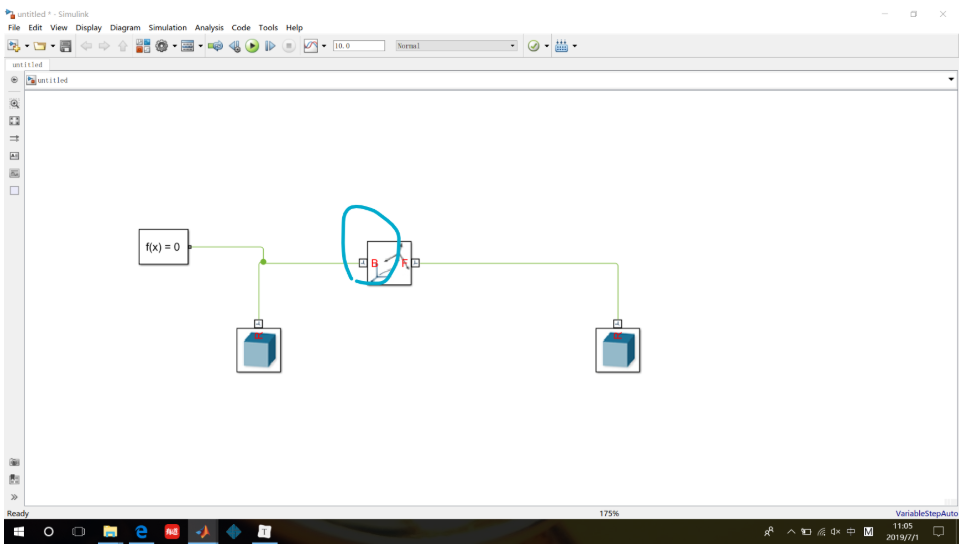Click the Update Diagram toolbar icon

tap(216, 45)
